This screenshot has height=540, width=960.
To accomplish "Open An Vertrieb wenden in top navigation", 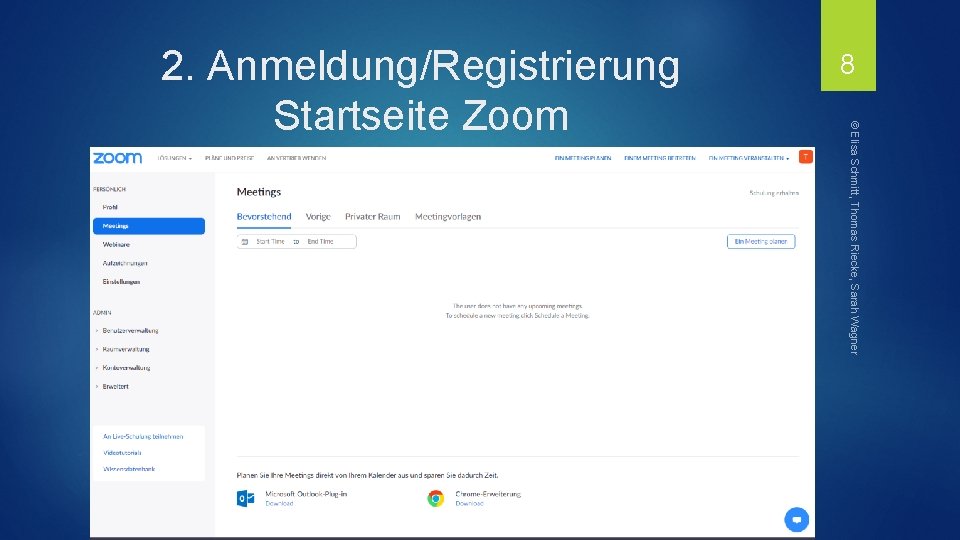I will (296, 158).
